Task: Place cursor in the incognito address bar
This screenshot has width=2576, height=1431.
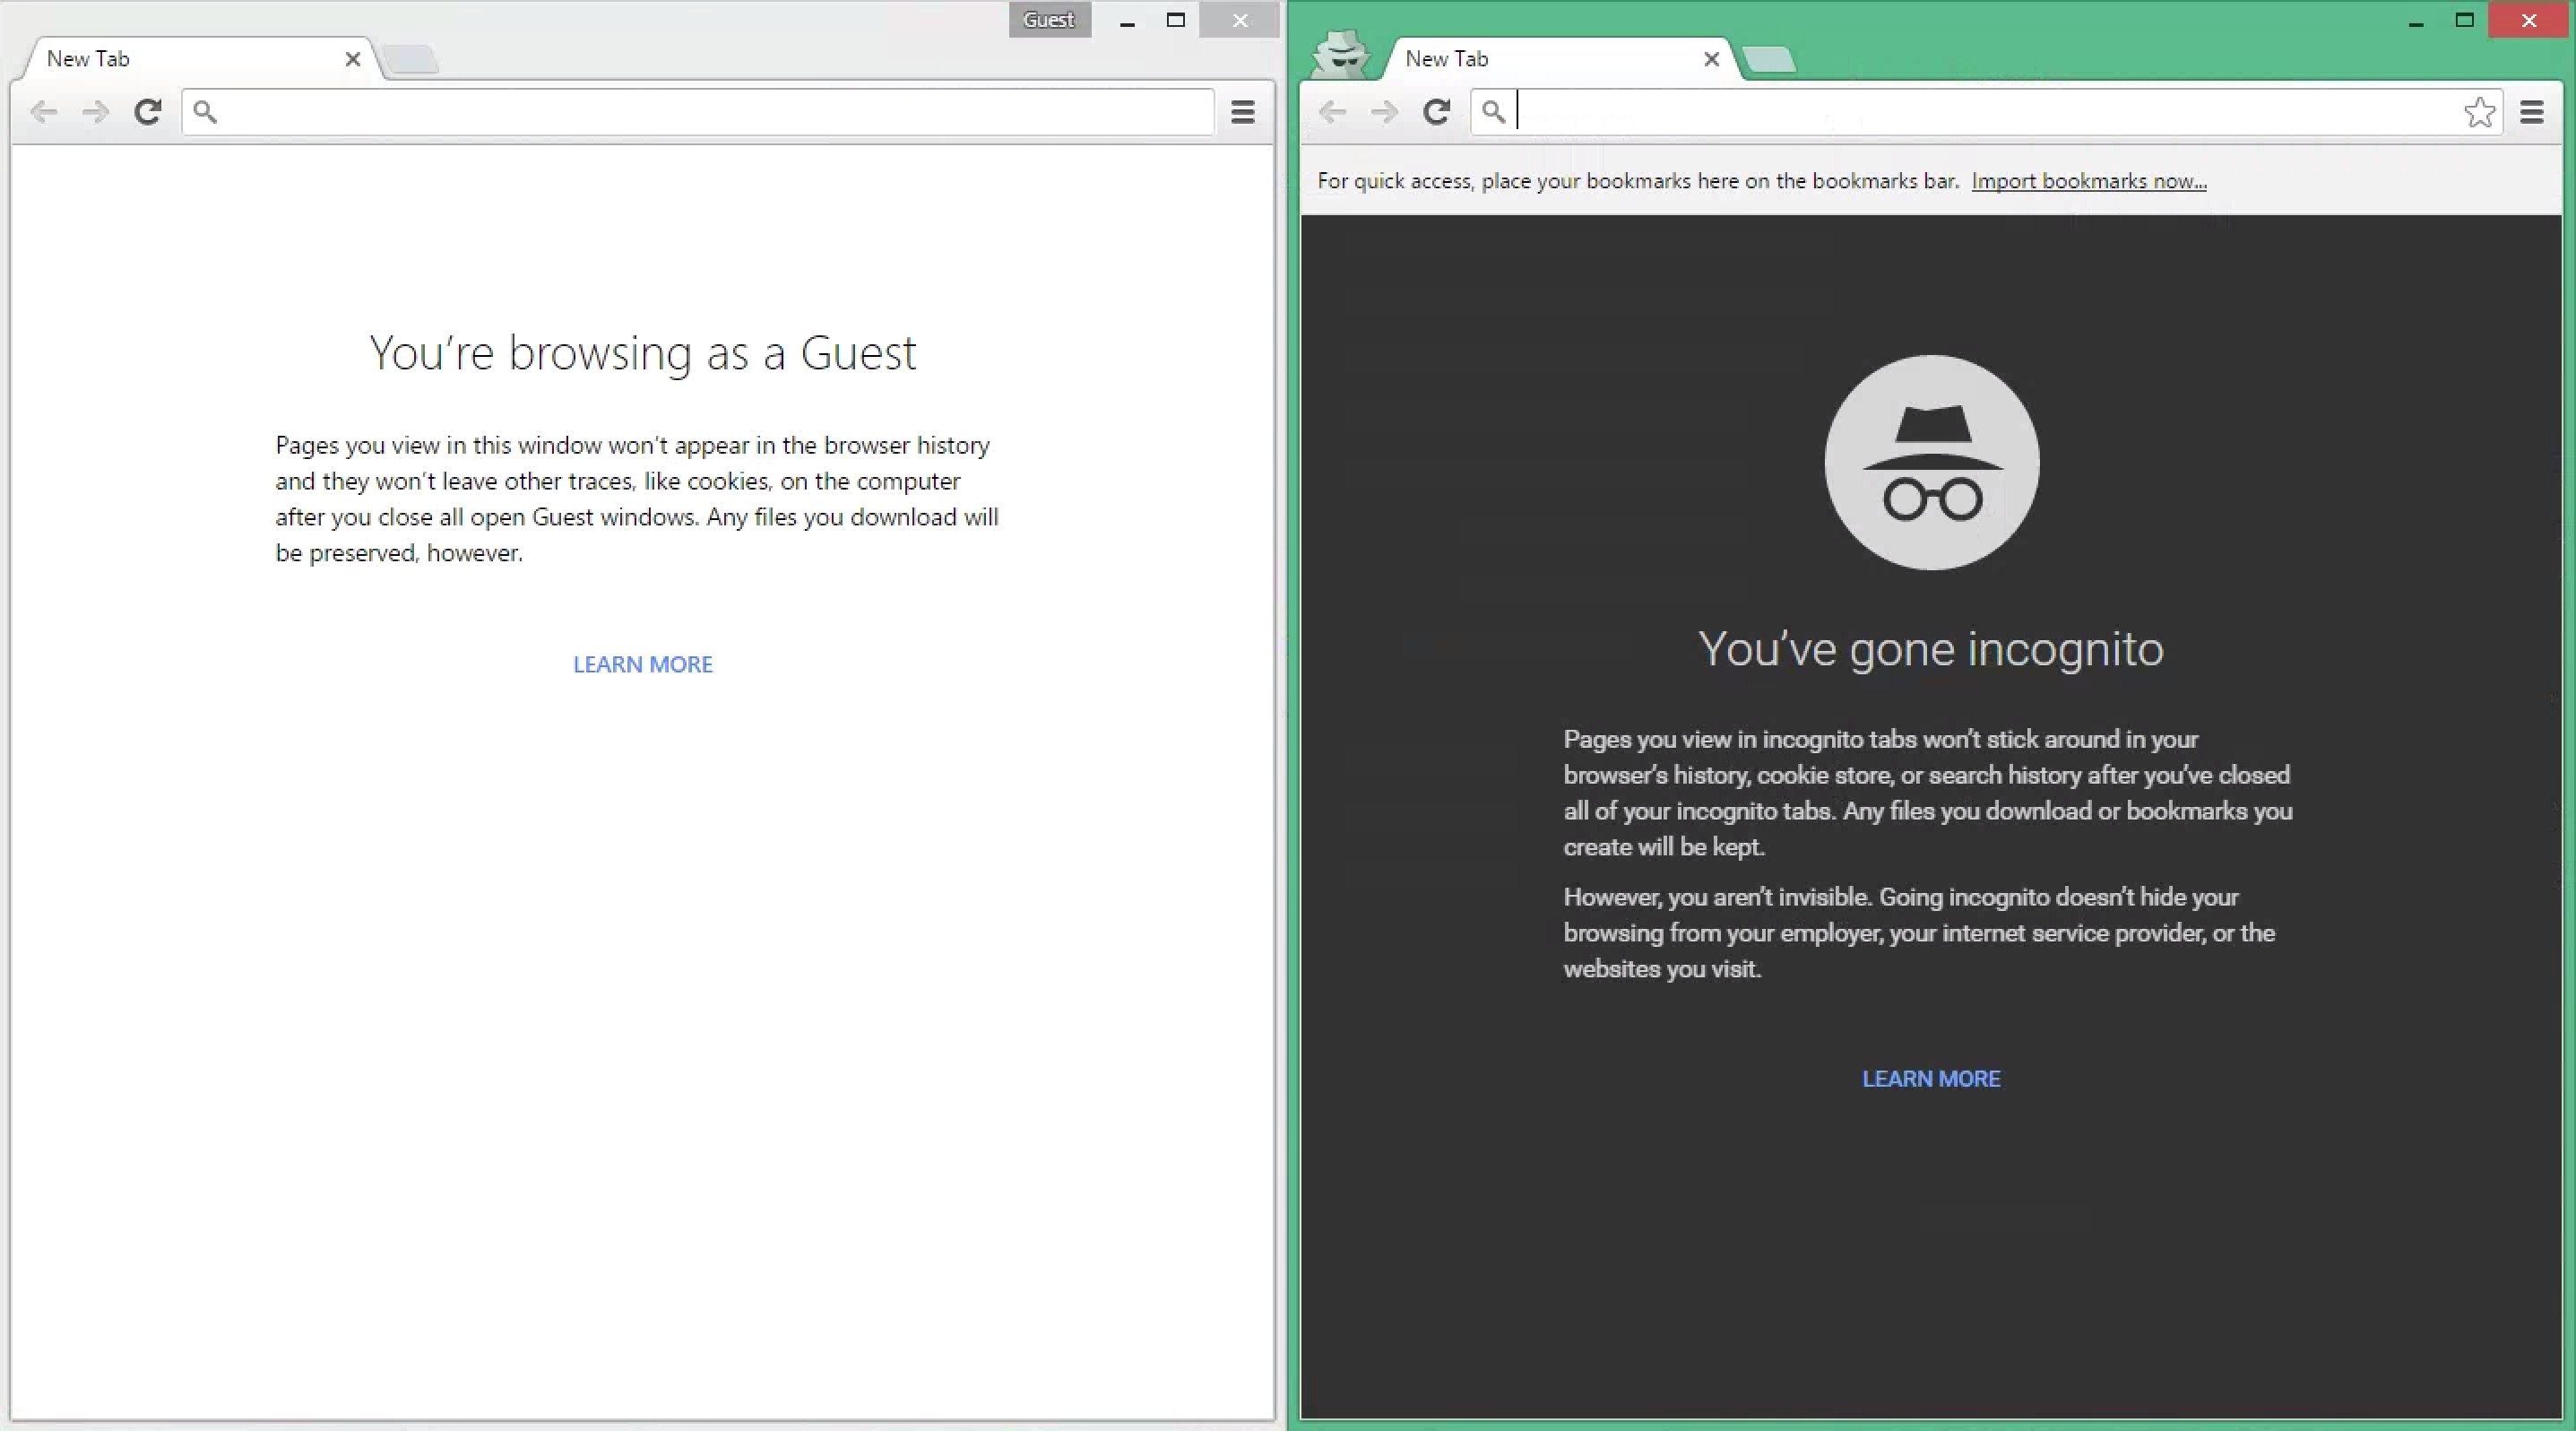Action: 1900,112
